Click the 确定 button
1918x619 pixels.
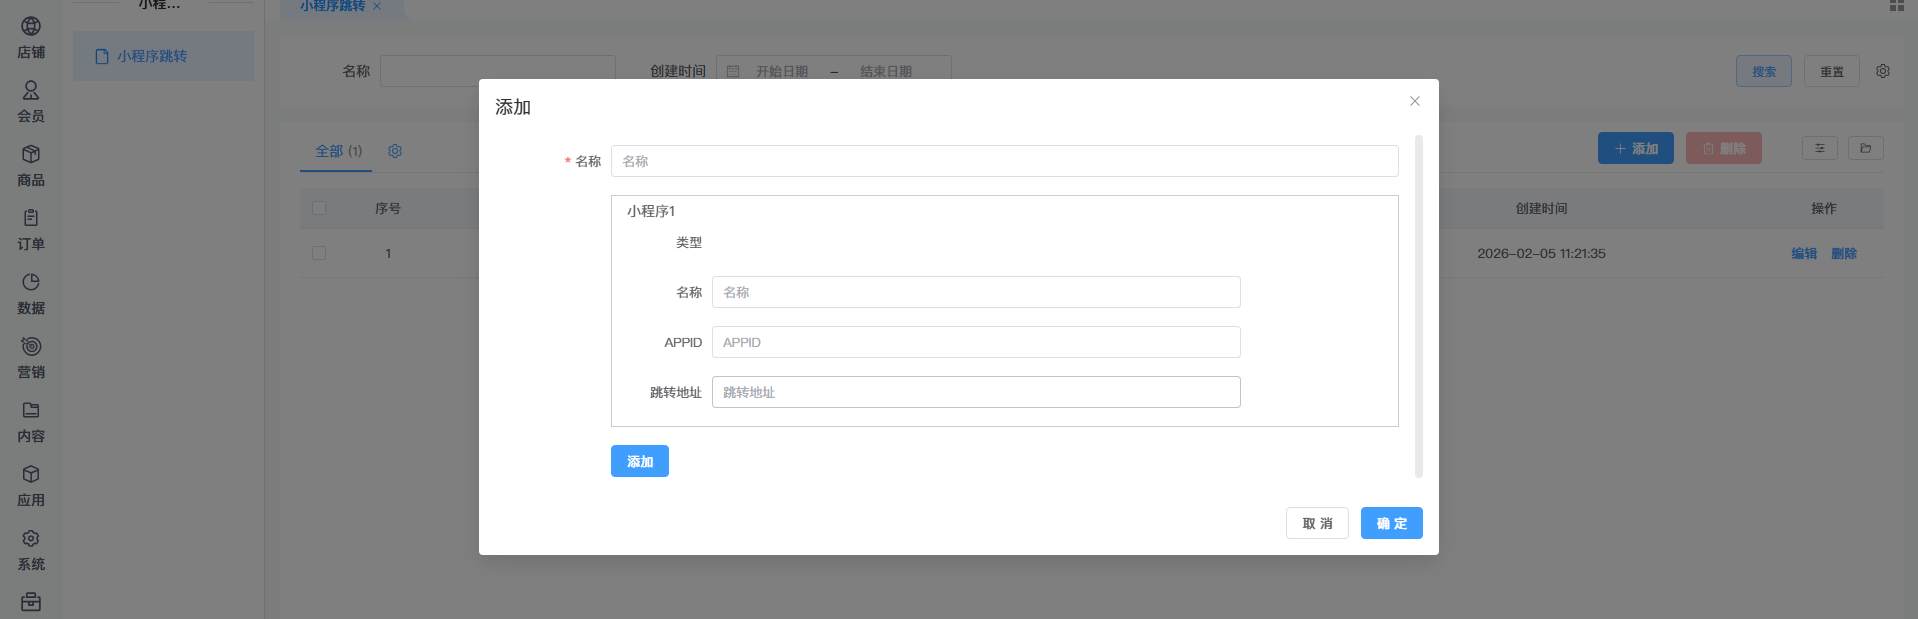pyautogui.click(x=1392, y=523)
